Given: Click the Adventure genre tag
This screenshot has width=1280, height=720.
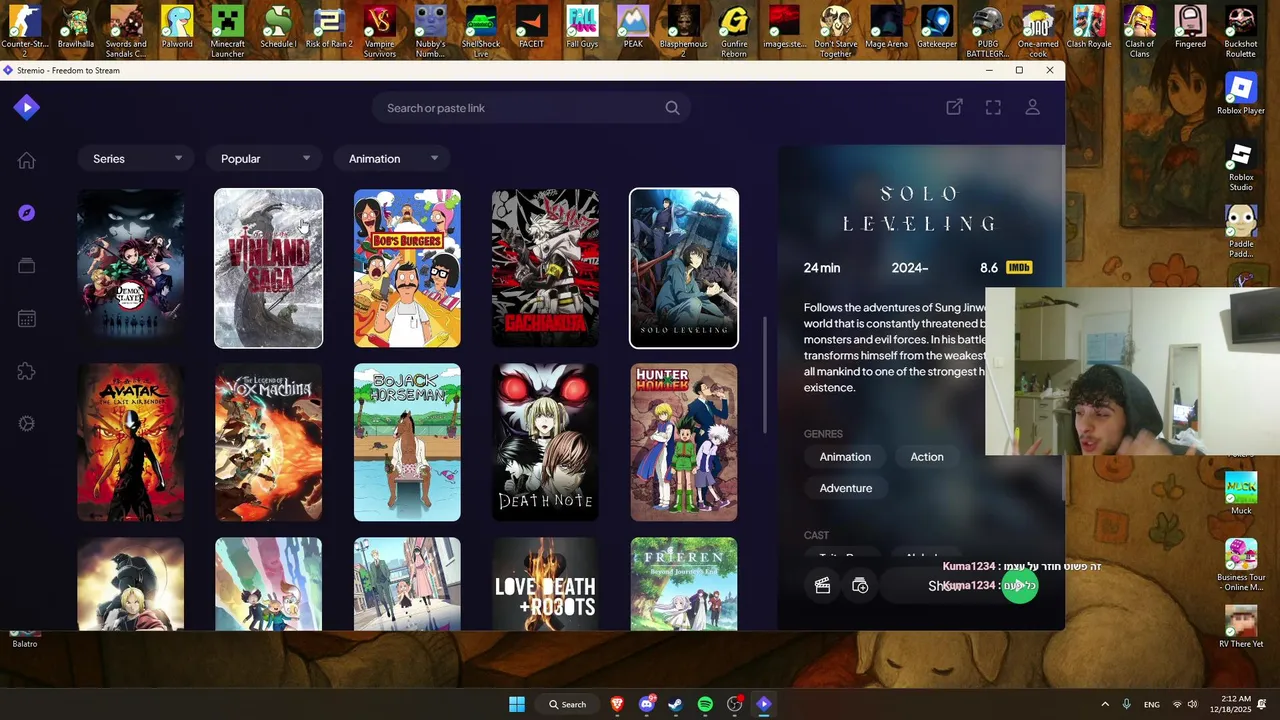Looking at the screenshot, I should pos(846,488).
